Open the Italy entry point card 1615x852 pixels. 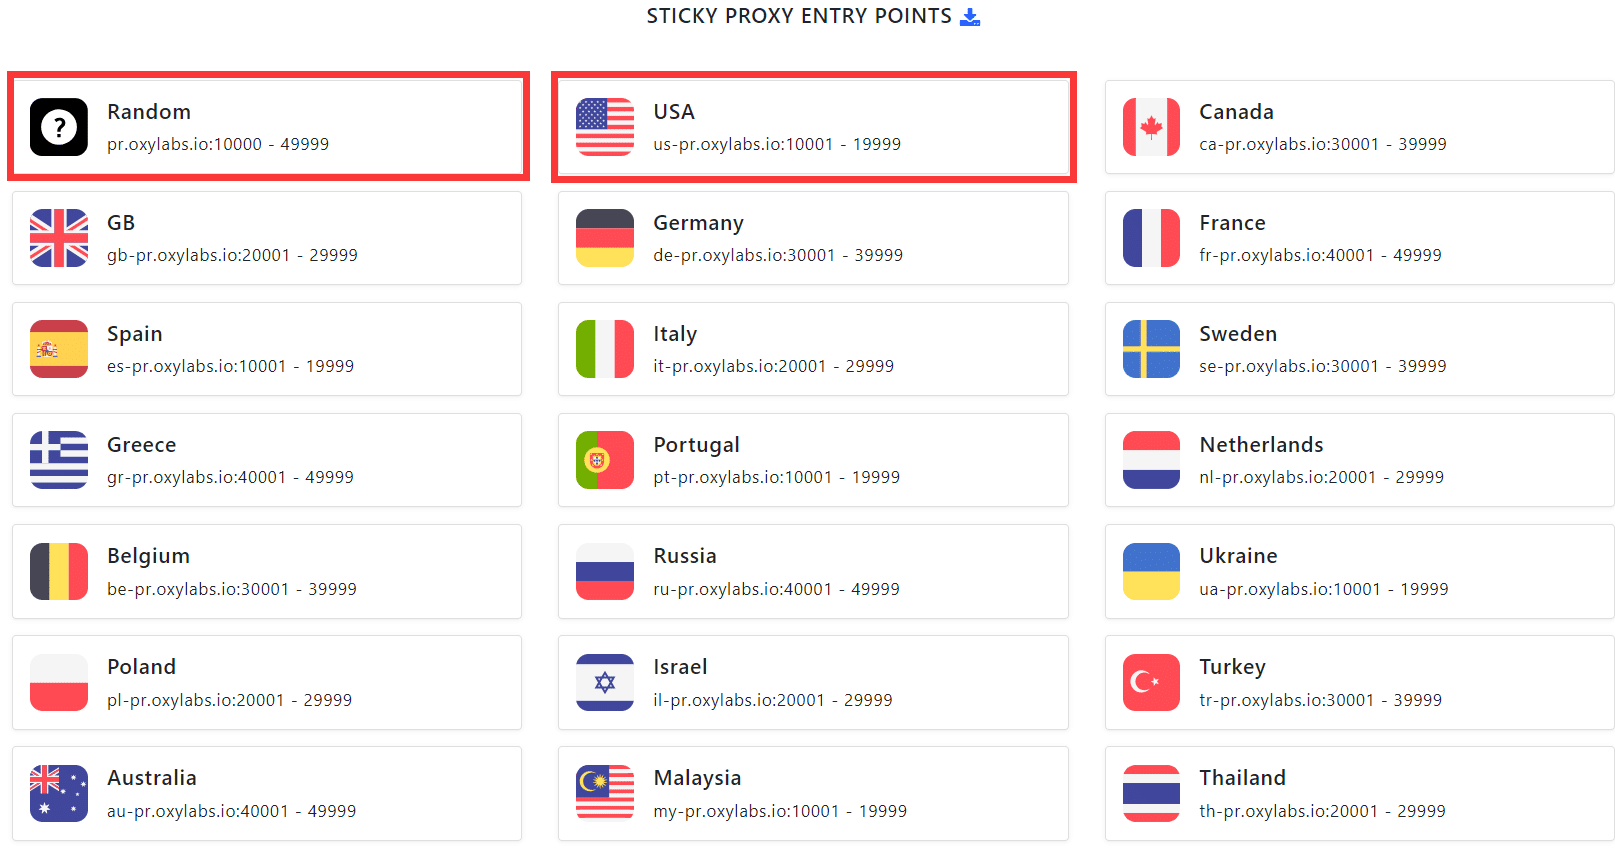pos(813,349)
